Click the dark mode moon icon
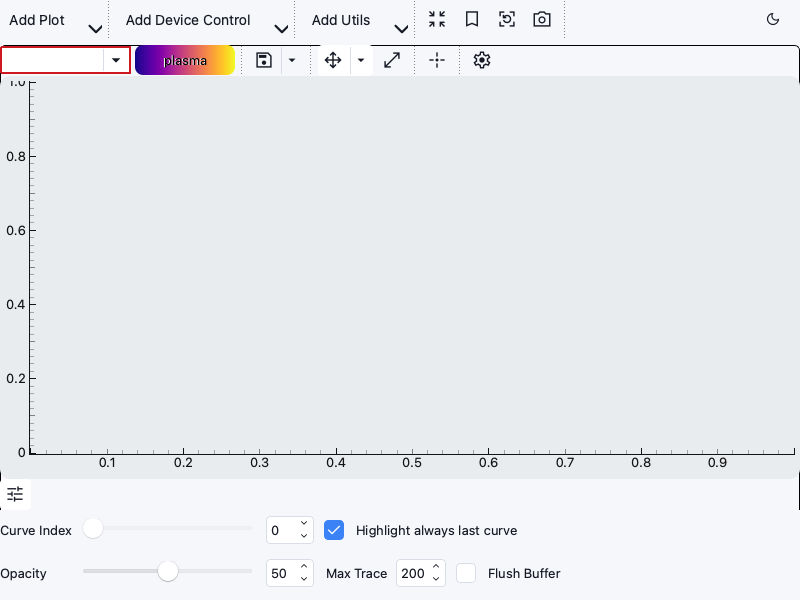Screen dimensions: 800x600 [772, 19]
